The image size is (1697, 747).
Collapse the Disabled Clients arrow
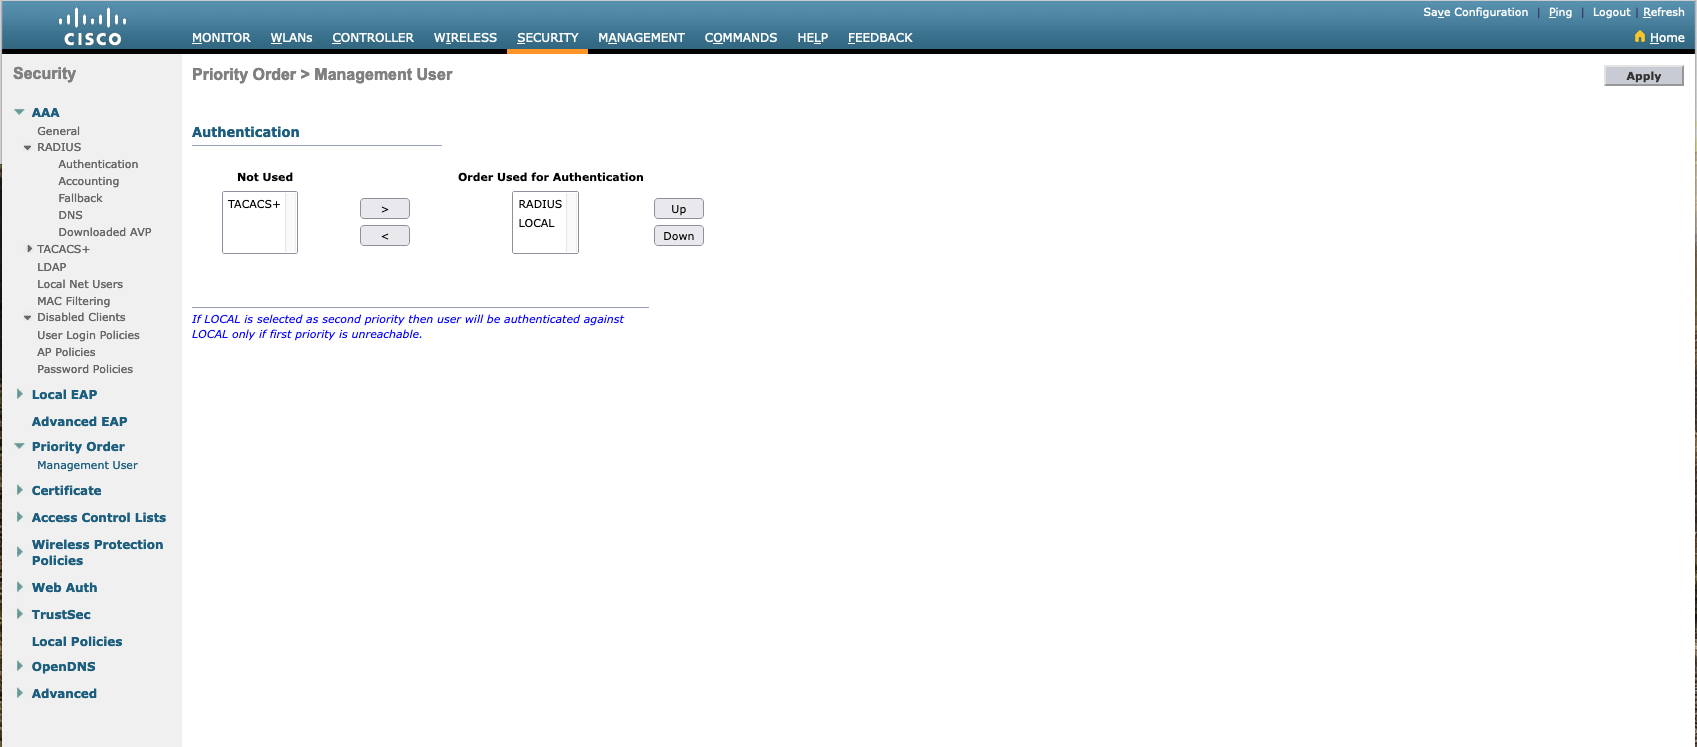pos(28,318)
